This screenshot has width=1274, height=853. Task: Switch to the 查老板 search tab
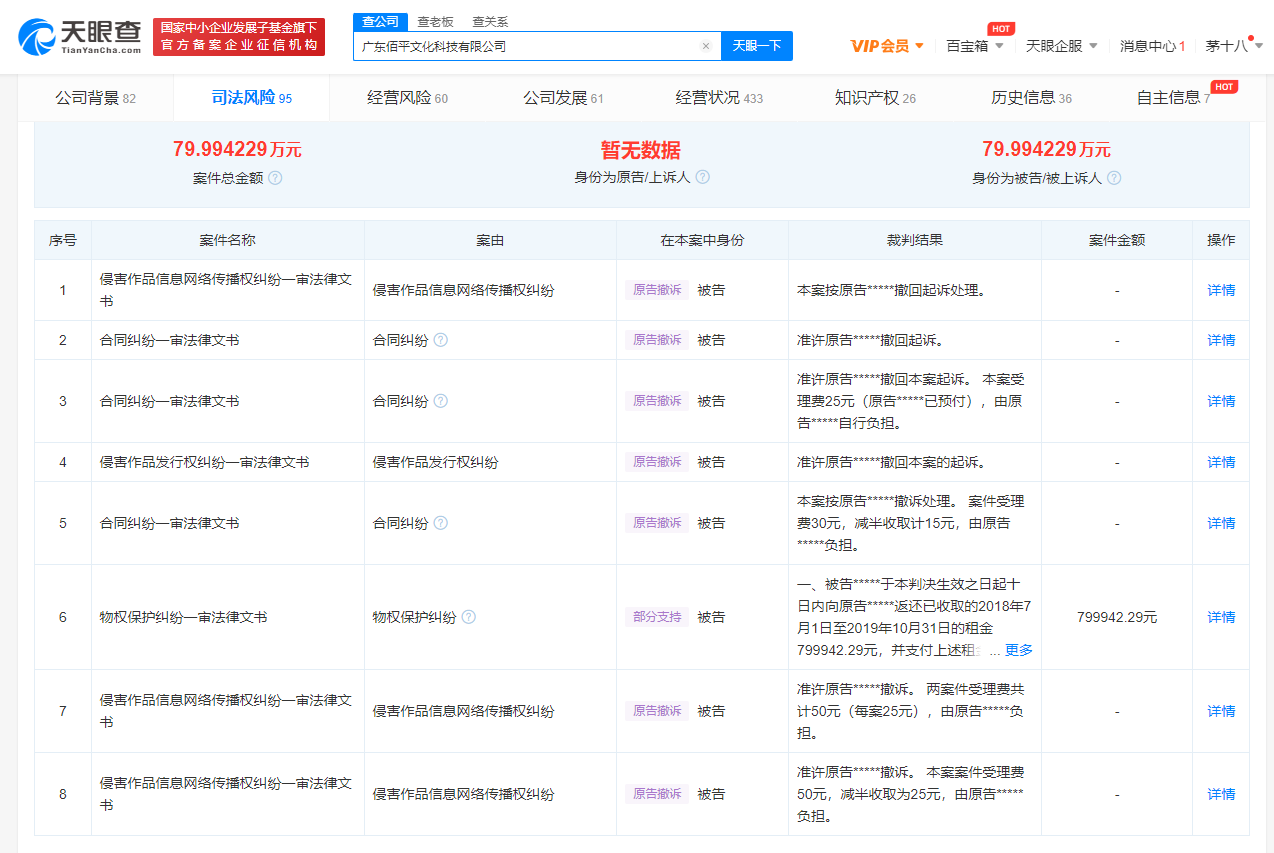click(x=435, y=22)
